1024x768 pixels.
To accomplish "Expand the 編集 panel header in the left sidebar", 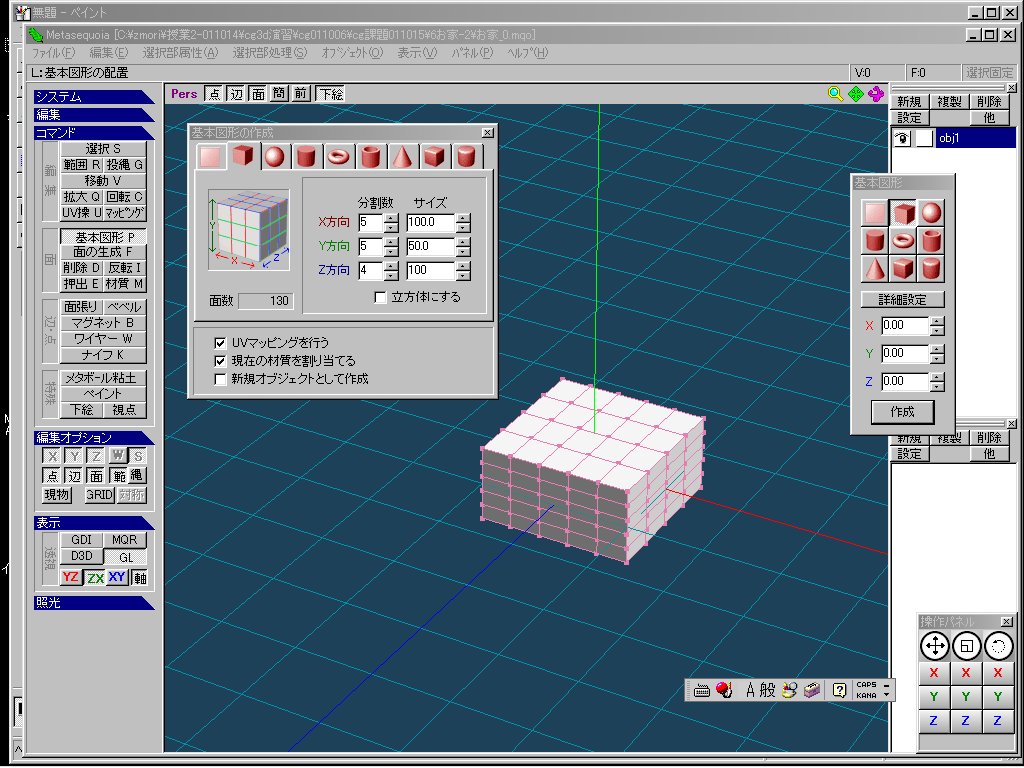I will point(94,115).
